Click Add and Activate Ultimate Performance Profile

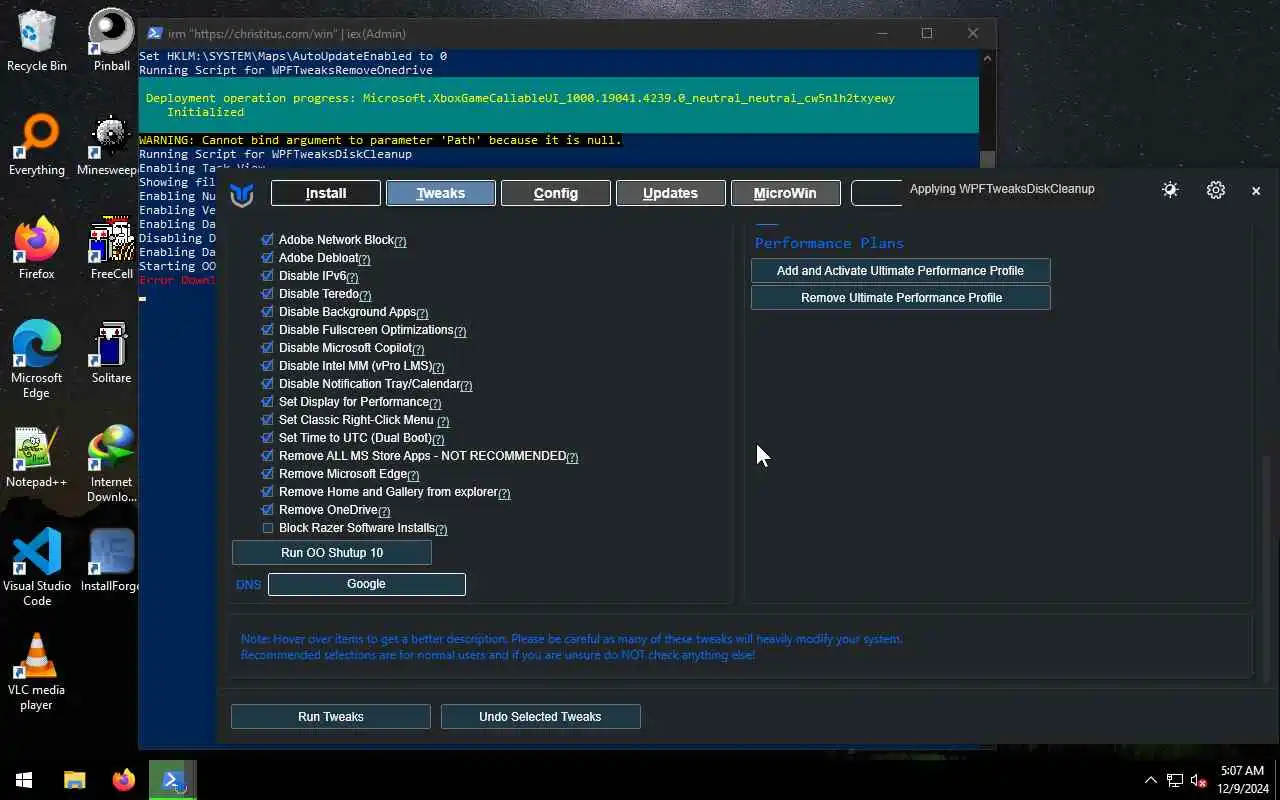pos(901,271)
